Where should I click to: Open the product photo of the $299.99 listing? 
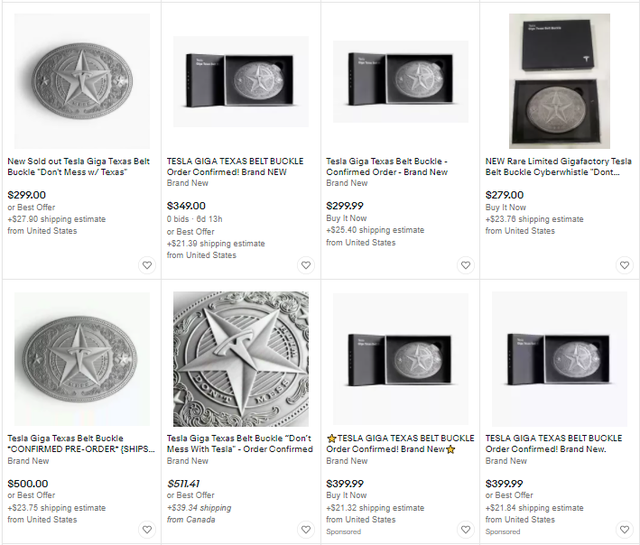click(400, 82)
